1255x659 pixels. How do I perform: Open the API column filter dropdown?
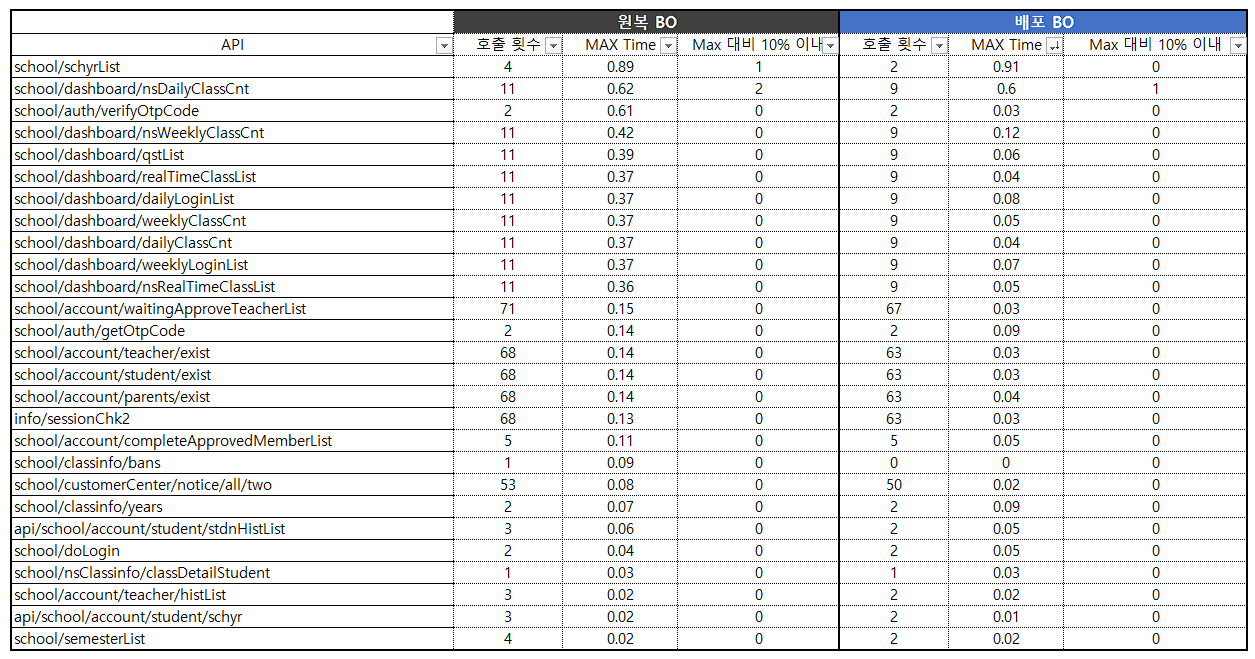[444, 46]
